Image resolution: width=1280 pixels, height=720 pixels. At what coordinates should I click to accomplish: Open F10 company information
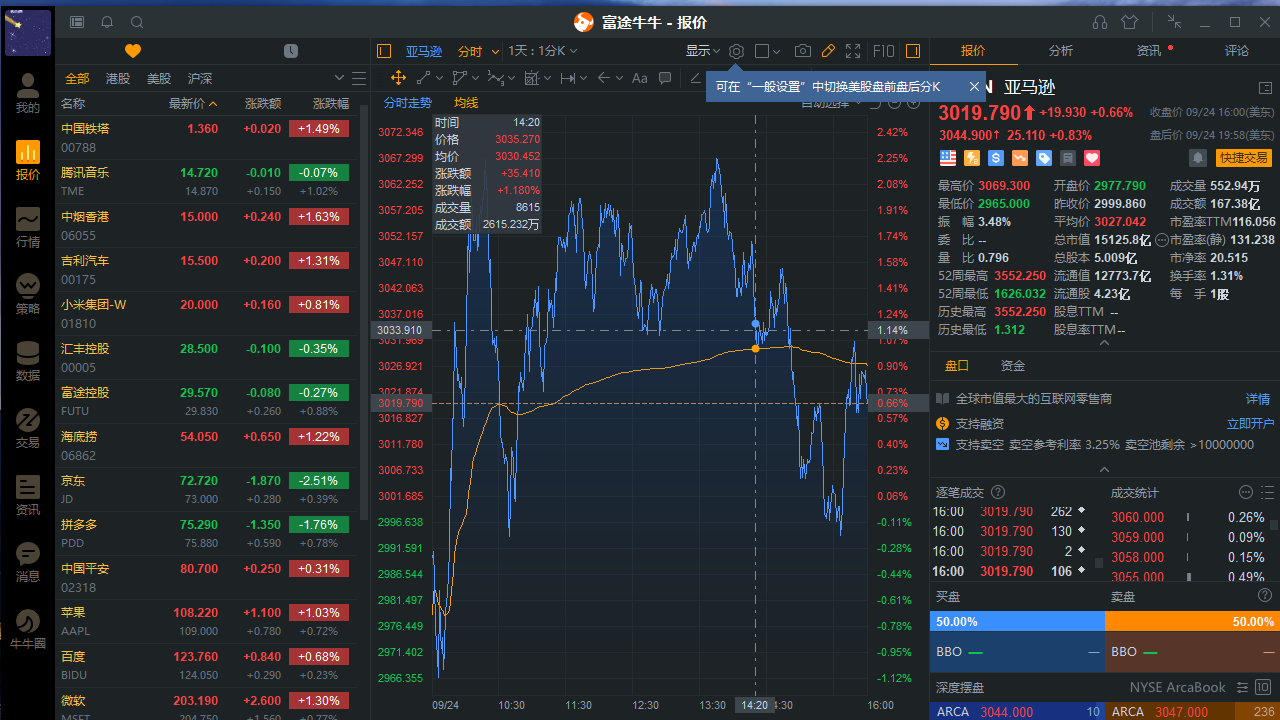click(x=883, y=51)
